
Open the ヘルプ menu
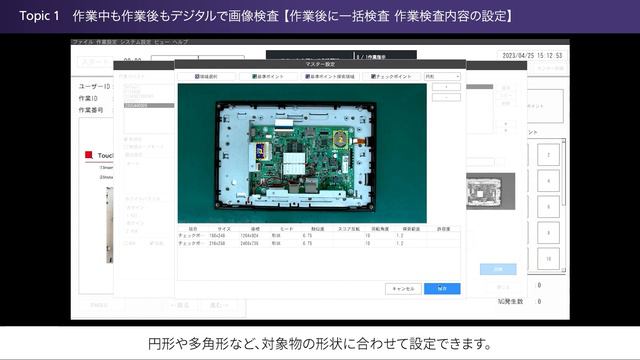tap(180, 42)
